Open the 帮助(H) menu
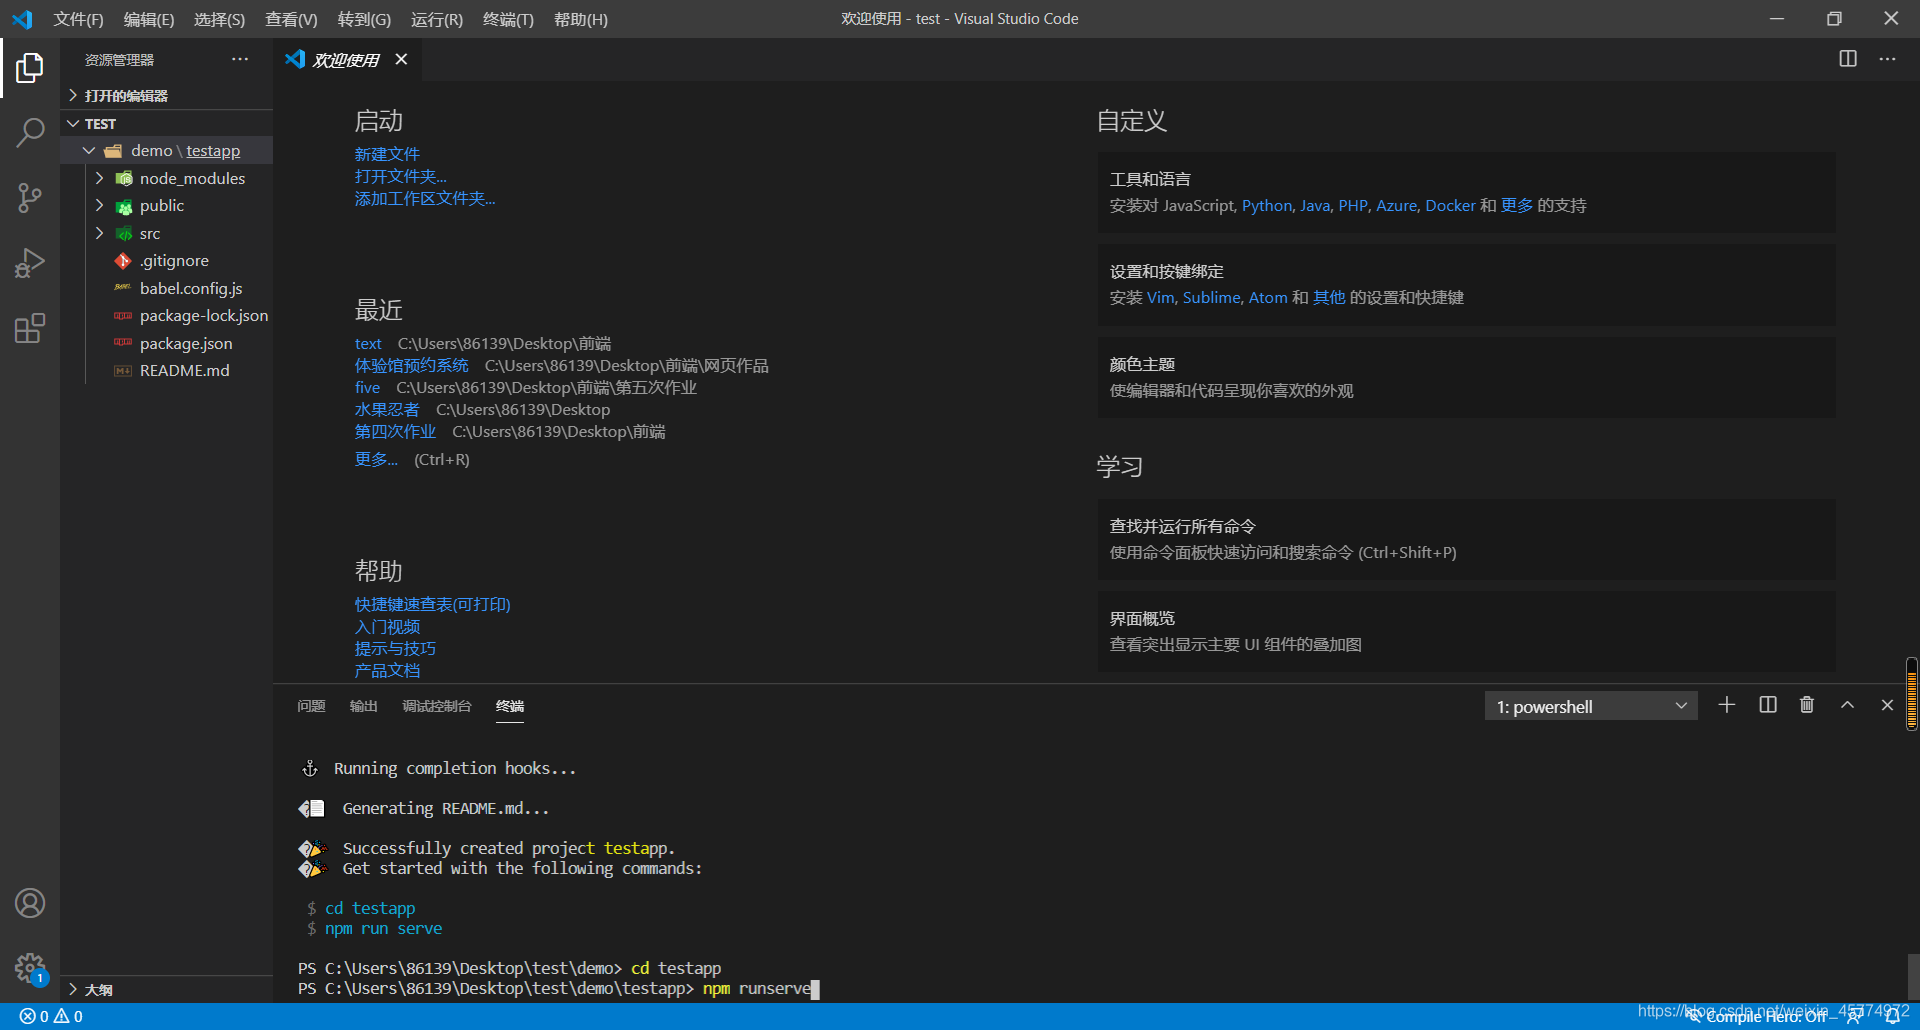Viewport: 1920px width, 1030px height. (x=581, y=19)
